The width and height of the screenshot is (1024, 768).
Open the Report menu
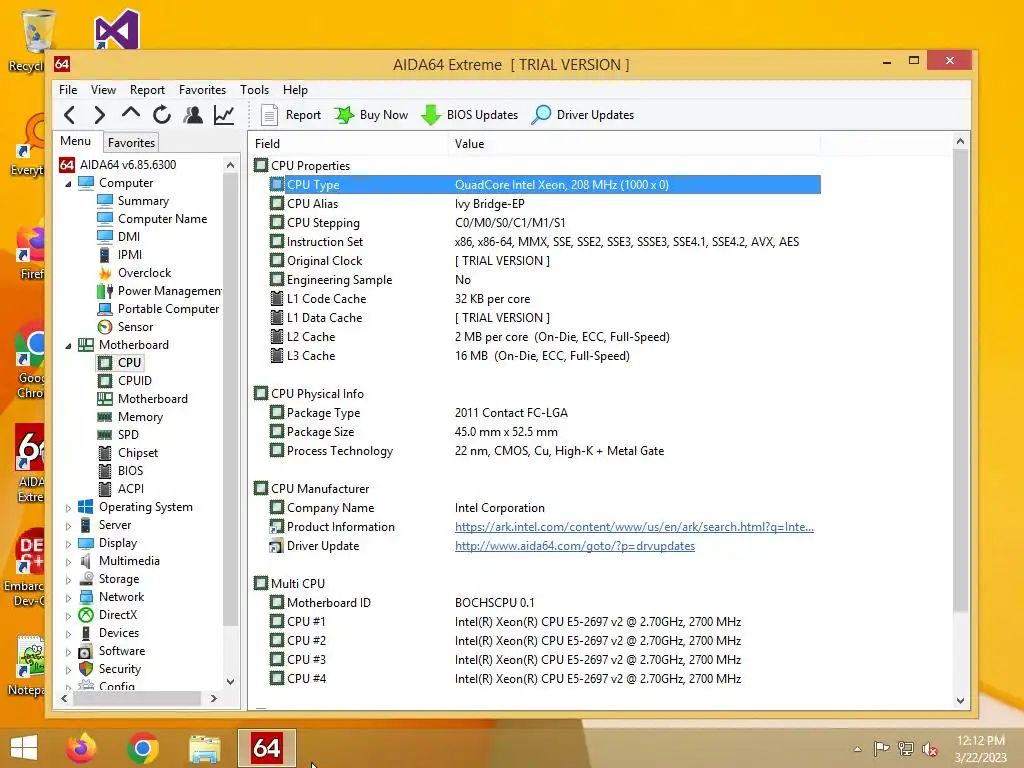coord(147,89)
